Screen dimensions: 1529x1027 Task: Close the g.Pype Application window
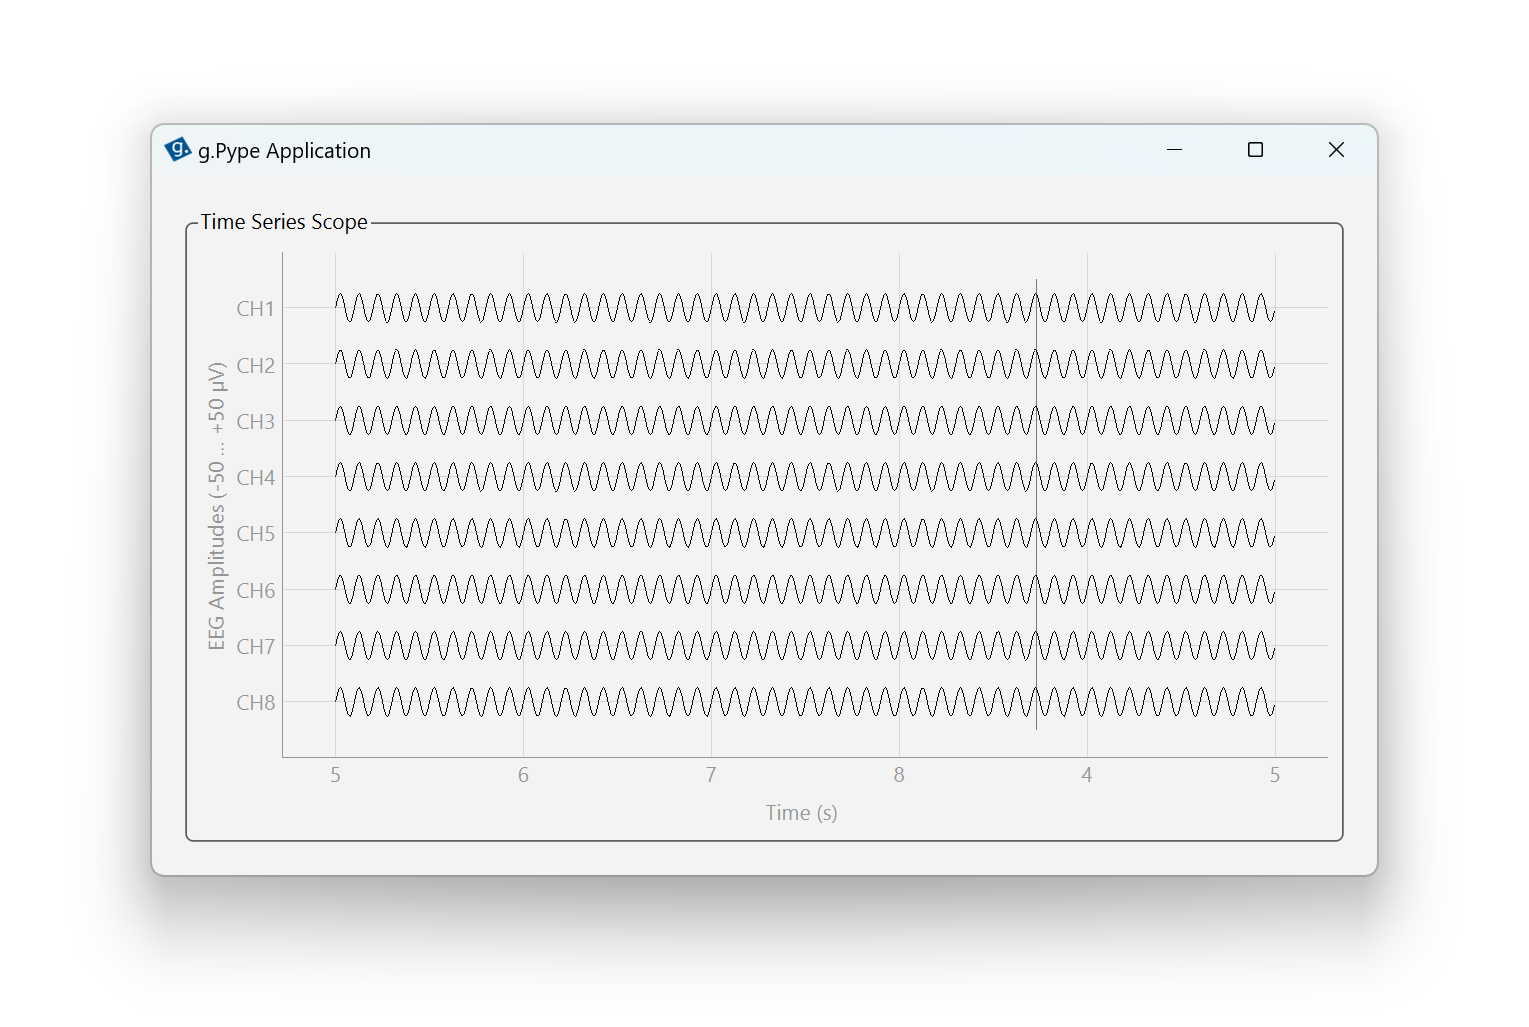(x=1336, y=150)
